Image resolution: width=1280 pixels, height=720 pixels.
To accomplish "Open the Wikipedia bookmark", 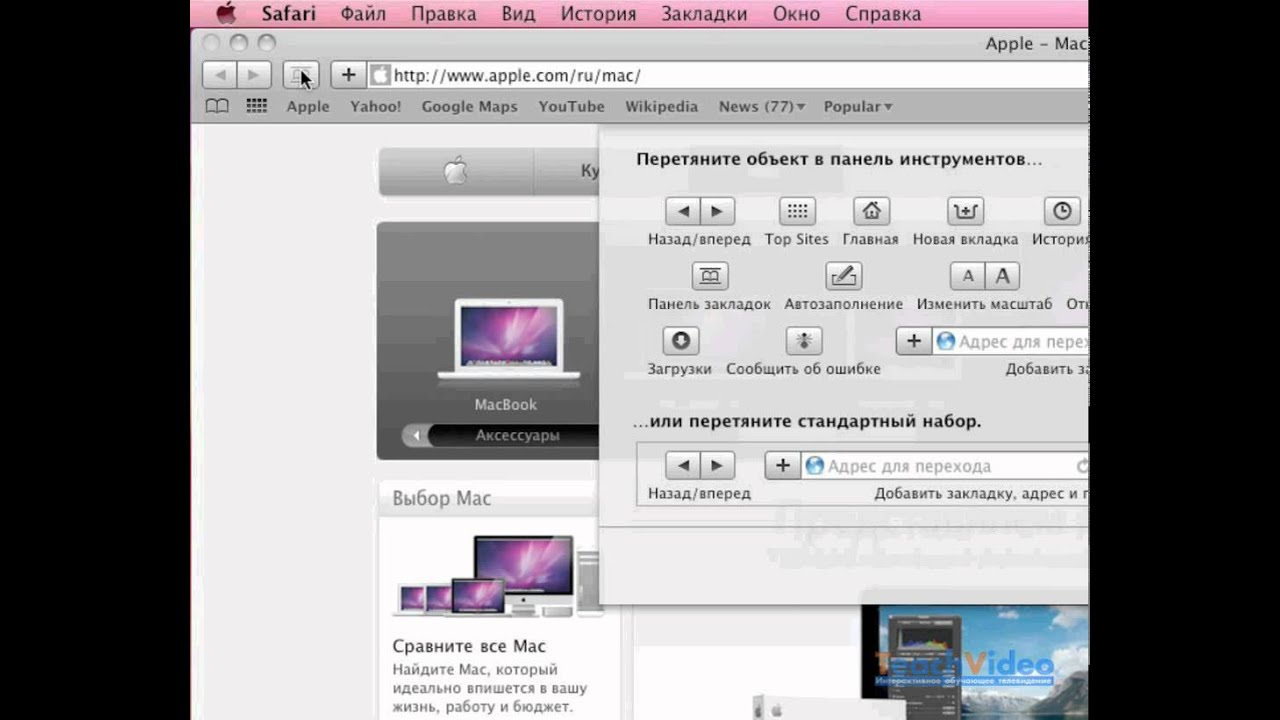I will (x=661, y=106).
